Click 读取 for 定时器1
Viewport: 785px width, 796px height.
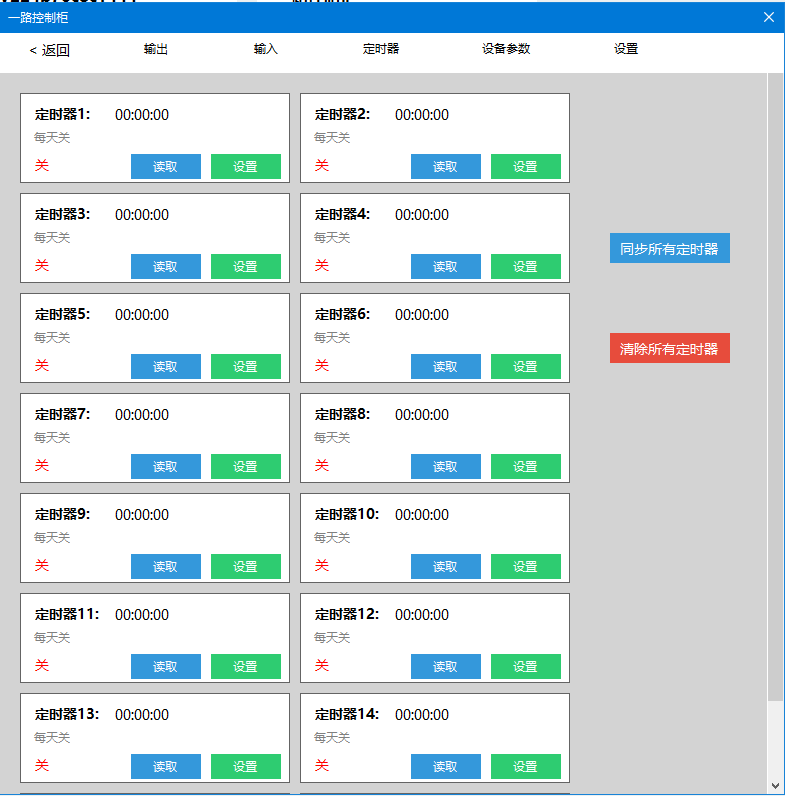(166, 167)
